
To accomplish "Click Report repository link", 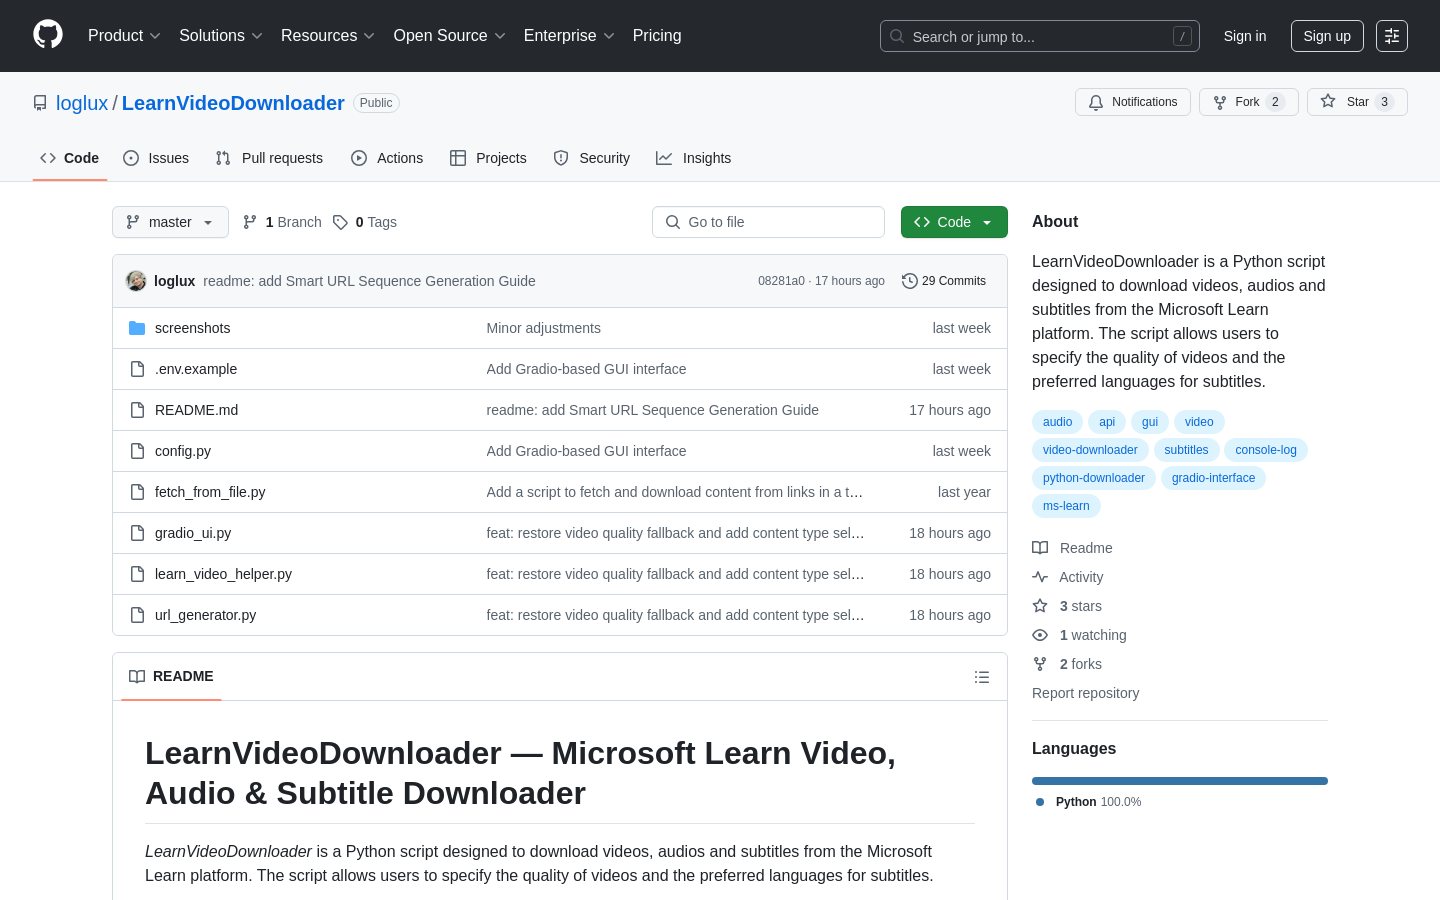I will click(x=1085, y=693).
